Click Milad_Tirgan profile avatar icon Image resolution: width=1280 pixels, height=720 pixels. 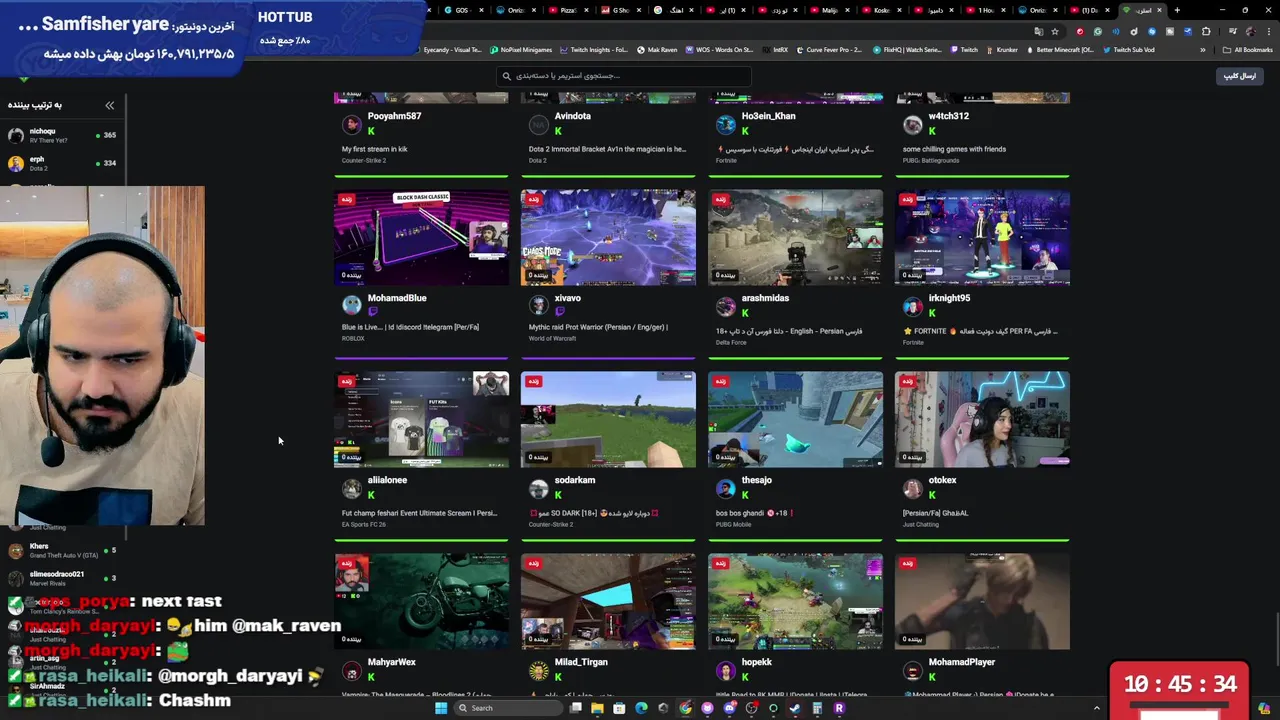(x=538, y=670)
